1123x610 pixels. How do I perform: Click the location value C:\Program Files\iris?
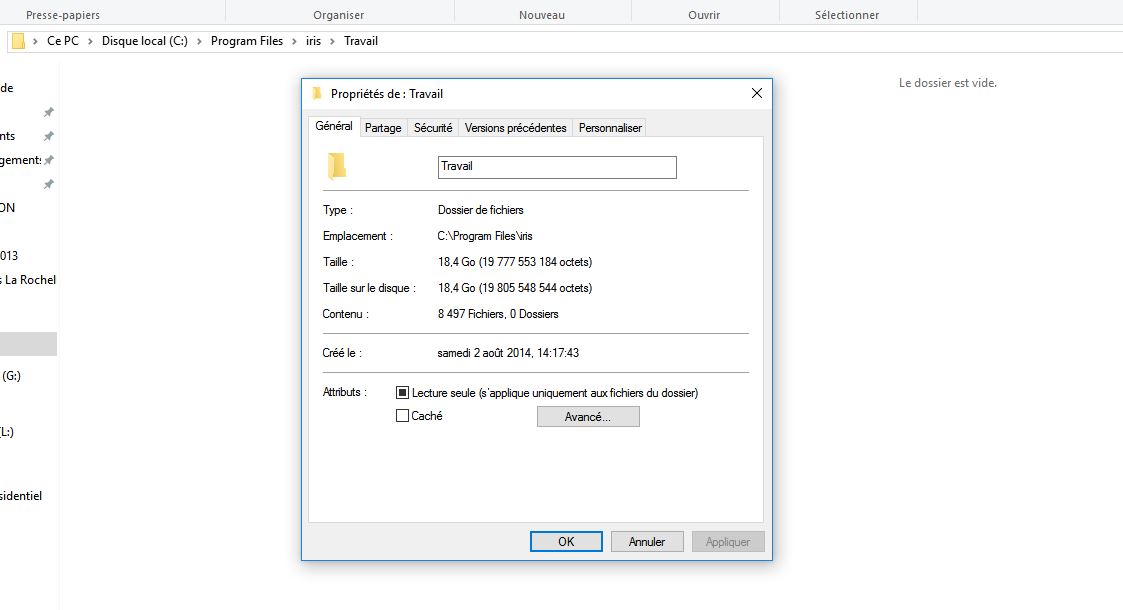(485, 236)
